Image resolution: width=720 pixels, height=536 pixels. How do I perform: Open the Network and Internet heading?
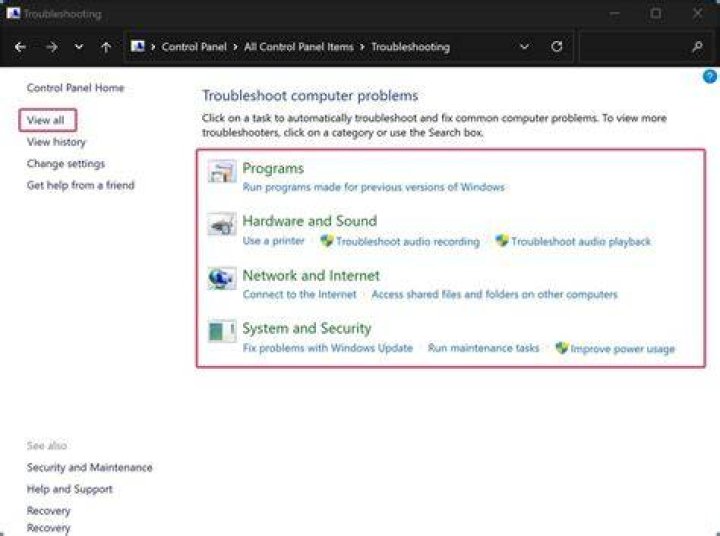tap(311, 276)
